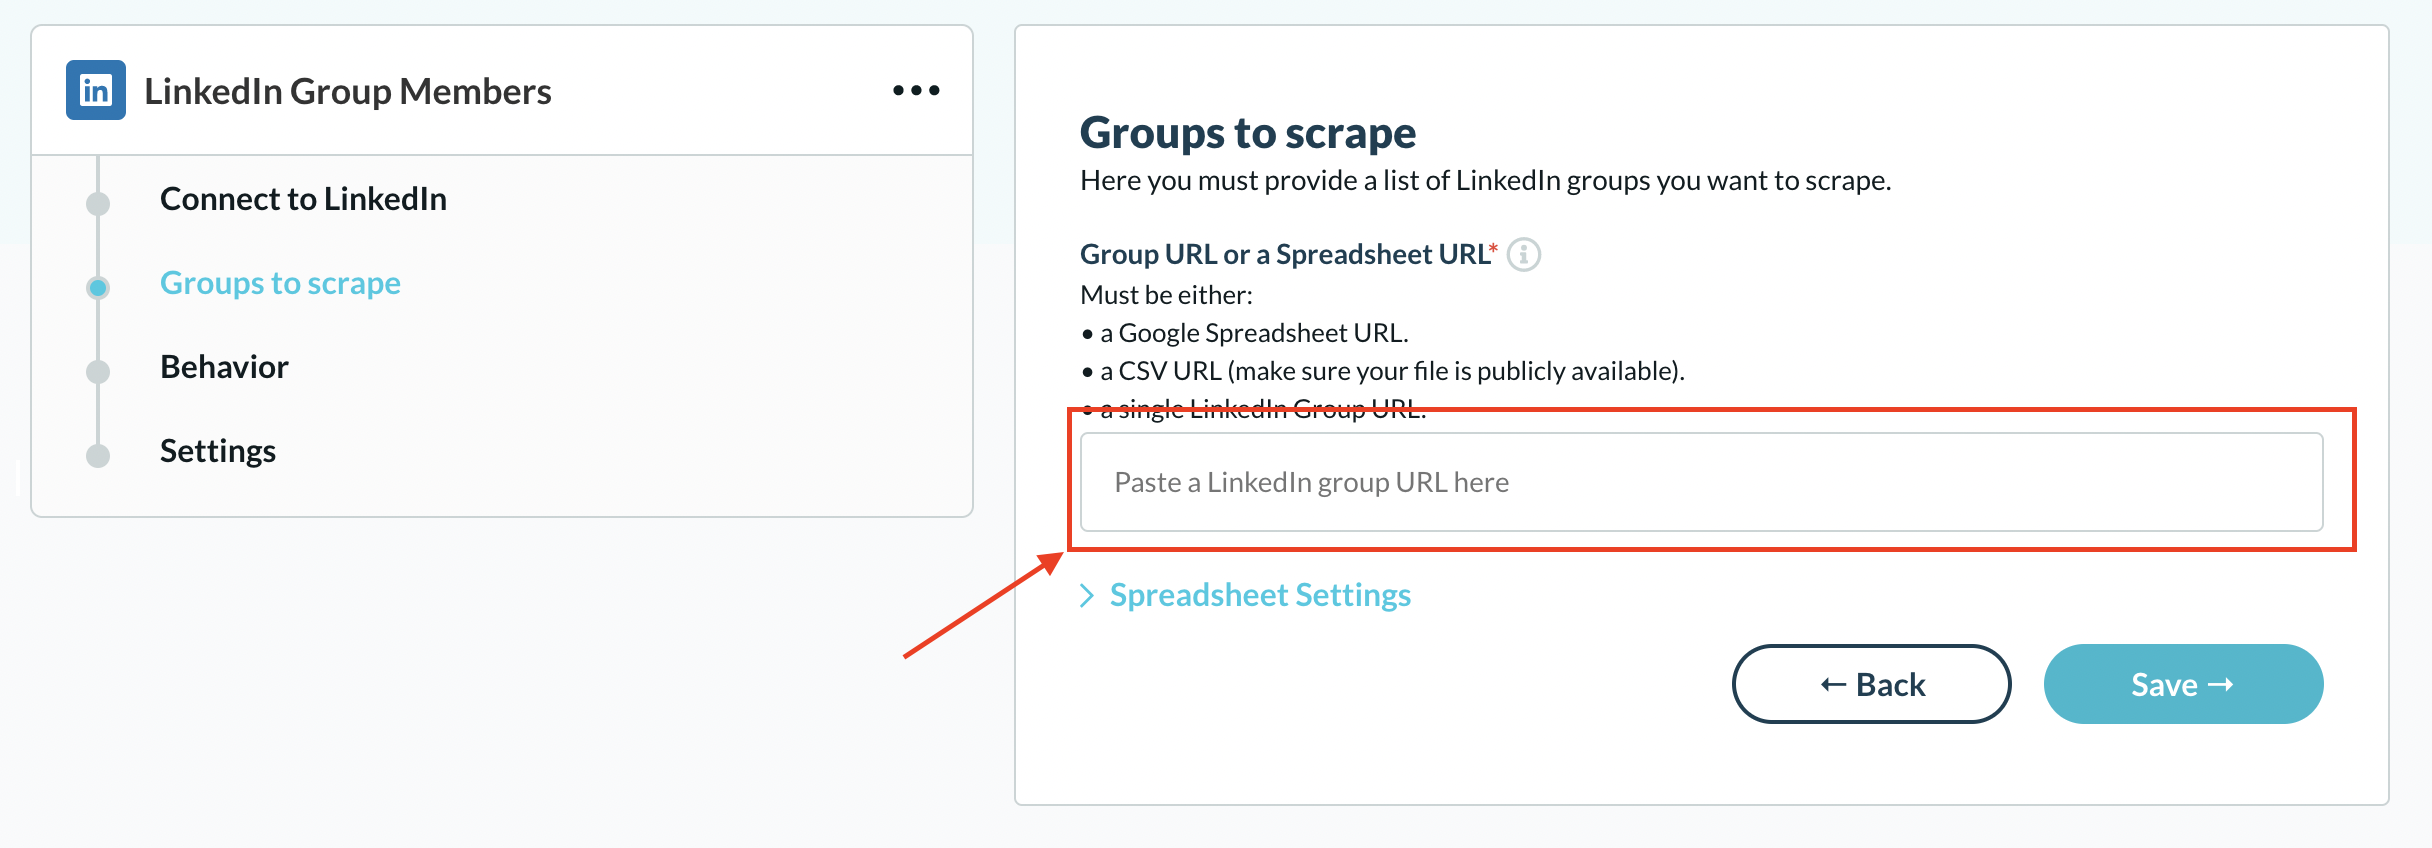Viewport: 2432px width, 848px height.
Task: Click the active Groups to scrape step dot
Action: pos(98,288)
